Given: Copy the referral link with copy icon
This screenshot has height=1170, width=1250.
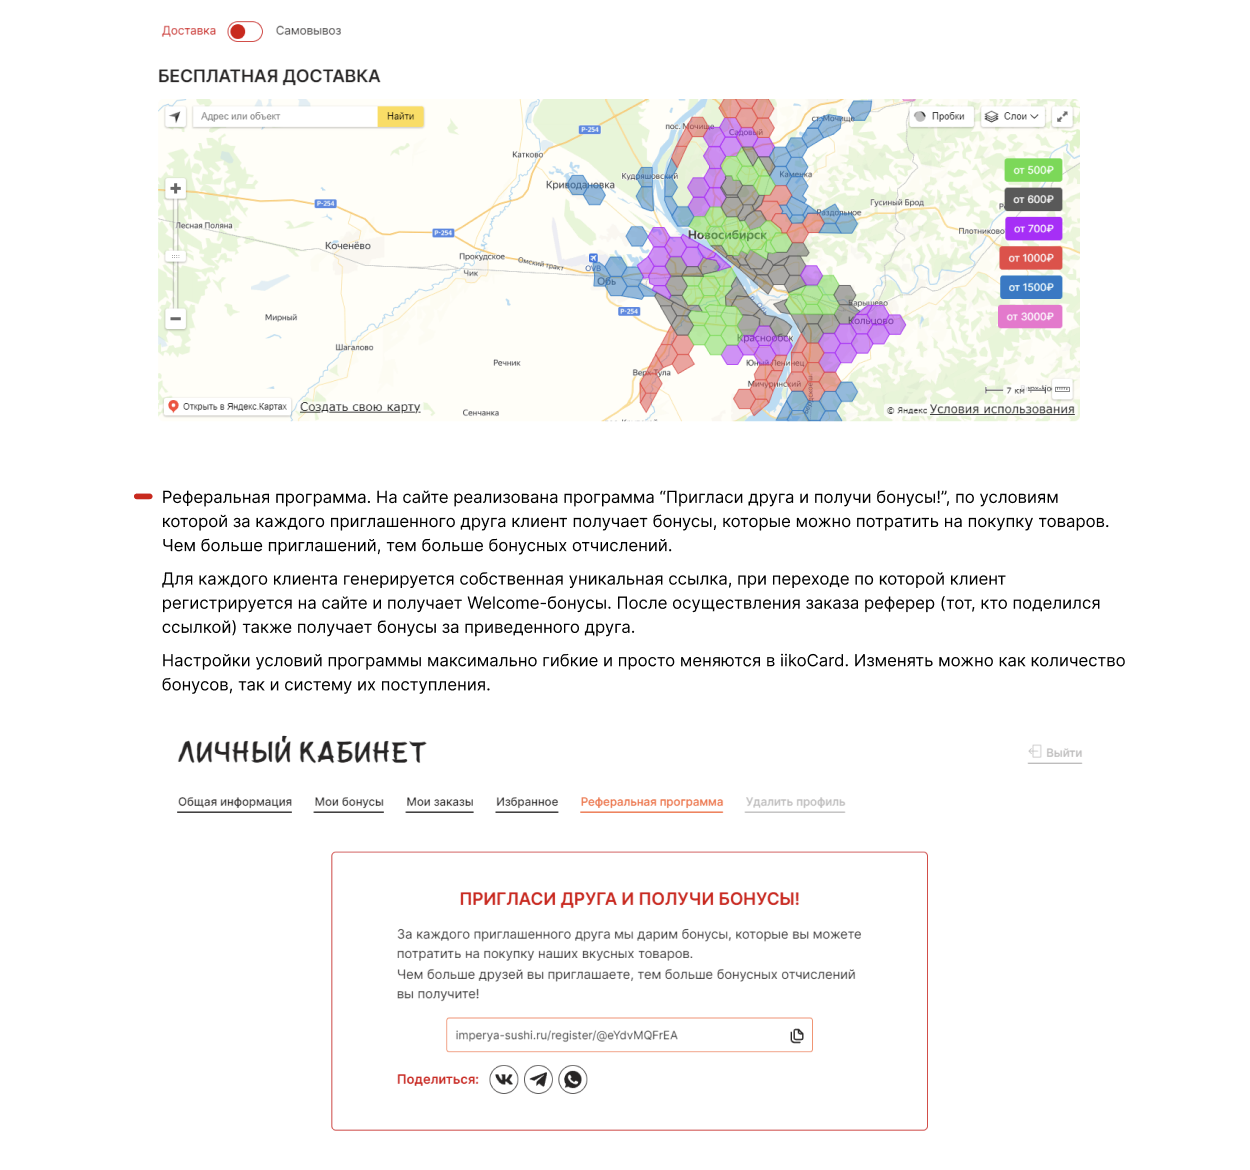Looking at the screenshot, I should 797,1036.
